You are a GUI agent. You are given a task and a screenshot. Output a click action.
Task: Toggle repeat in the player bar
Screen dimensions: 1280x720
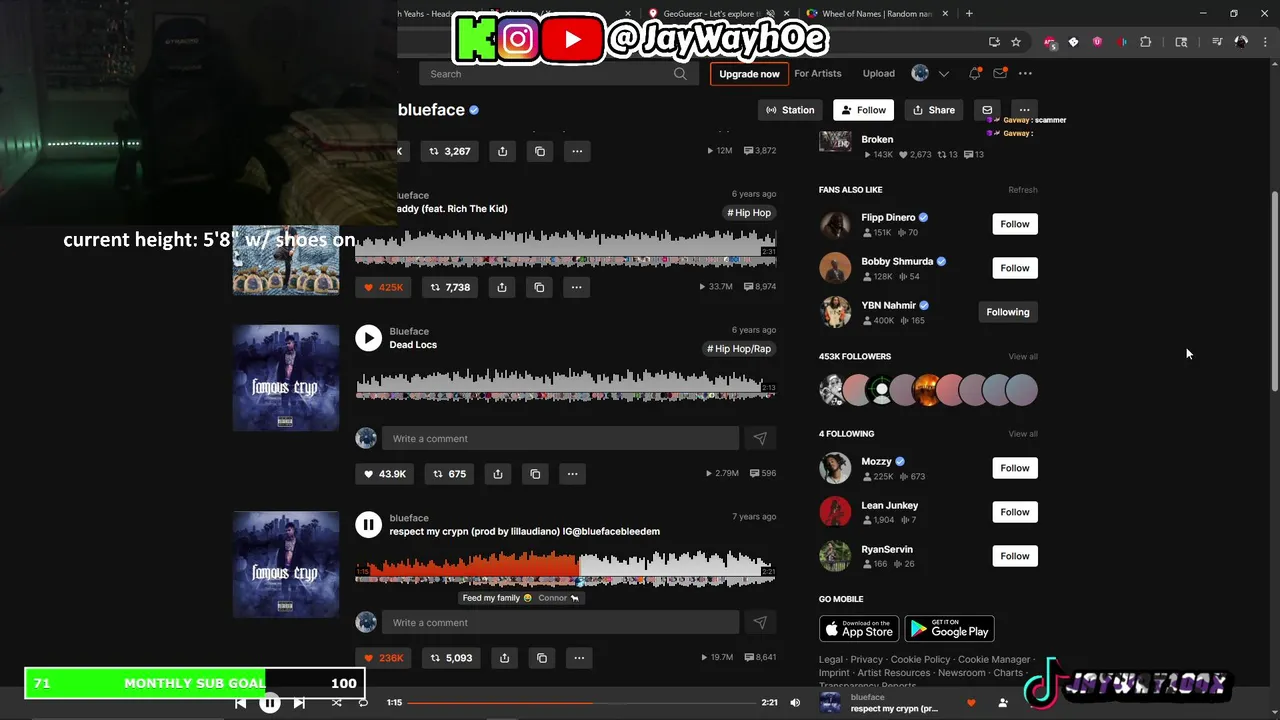tap(363, 703)
